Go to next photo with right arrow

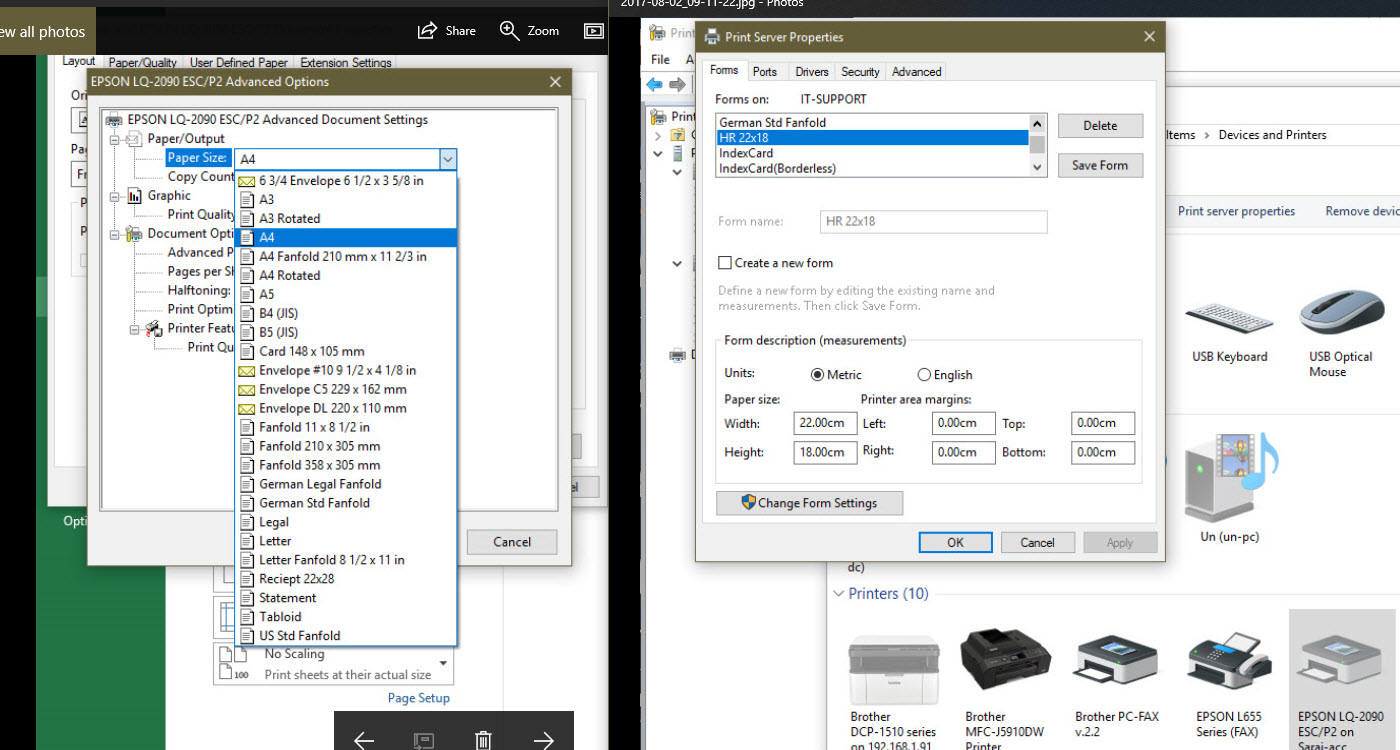543,740
